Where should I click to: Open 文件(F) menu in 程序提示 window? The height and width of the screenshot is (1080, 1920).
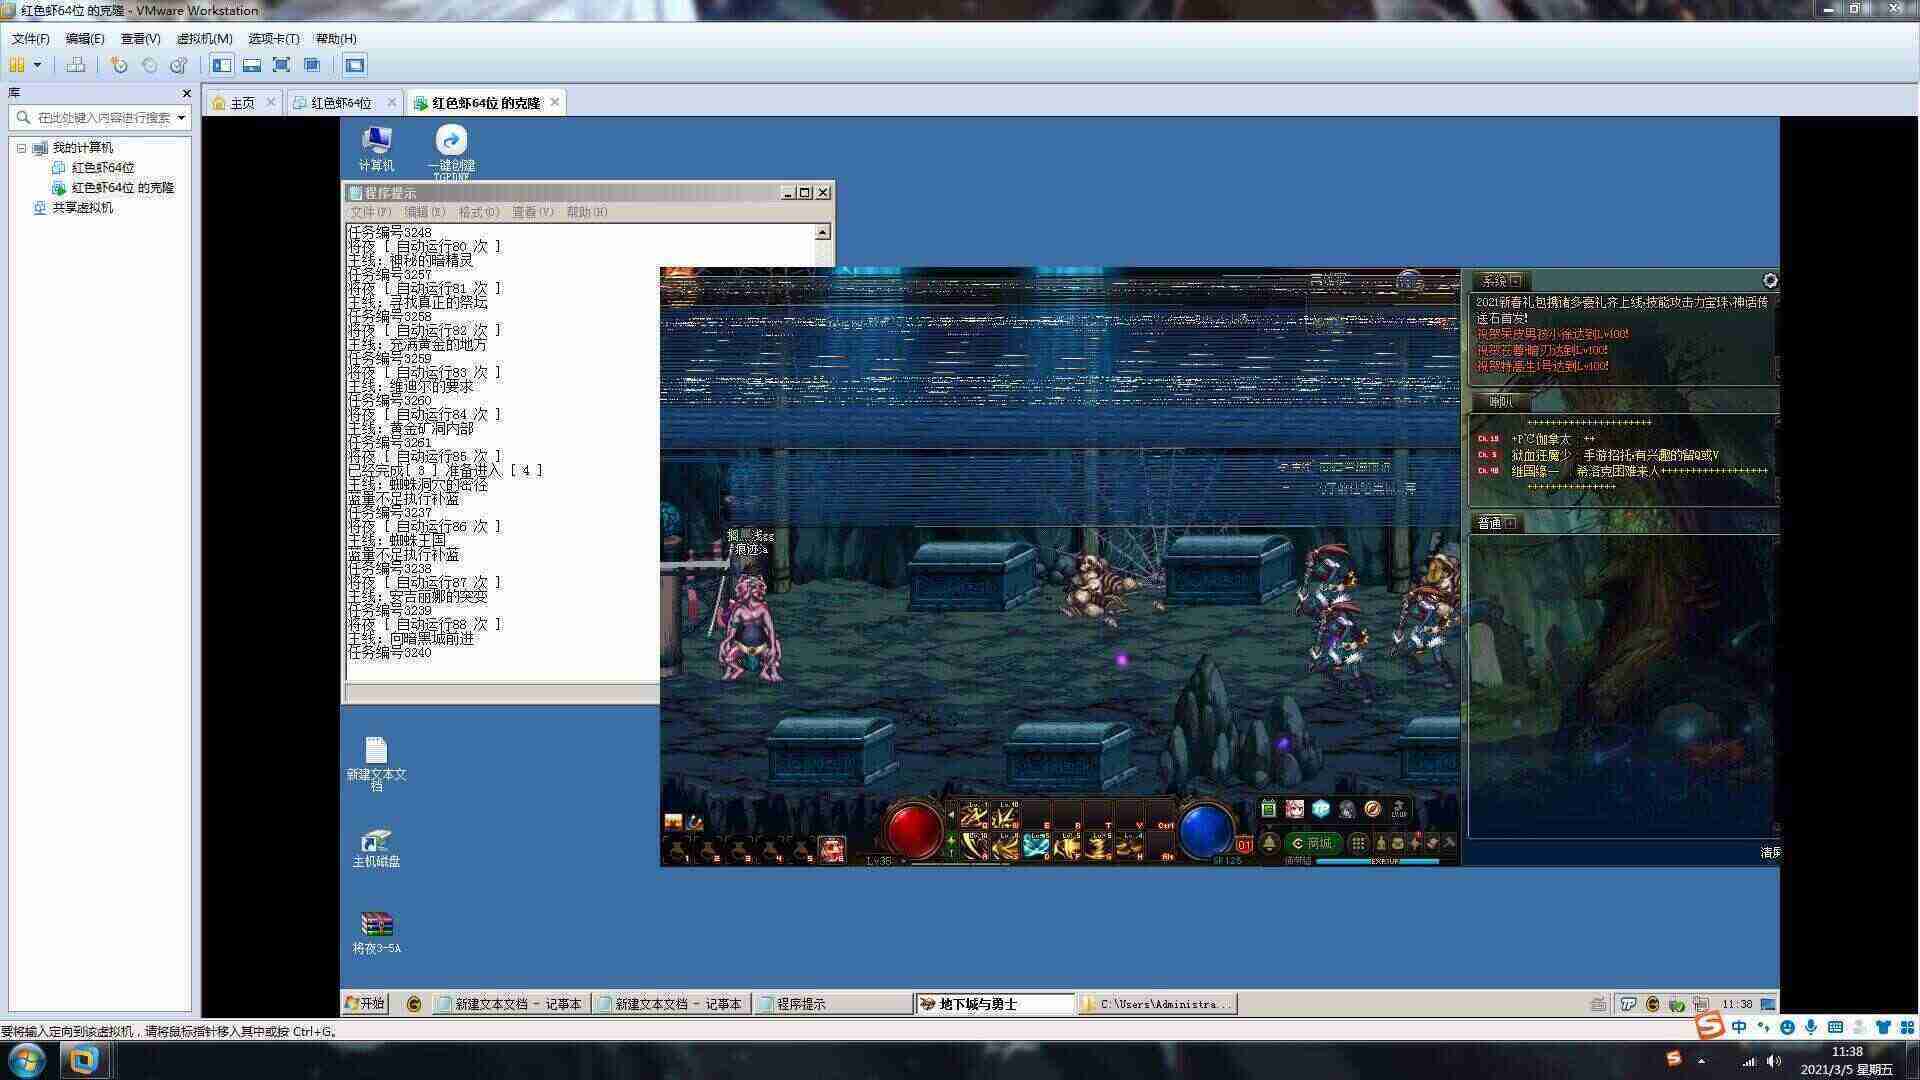click(370, 212)
